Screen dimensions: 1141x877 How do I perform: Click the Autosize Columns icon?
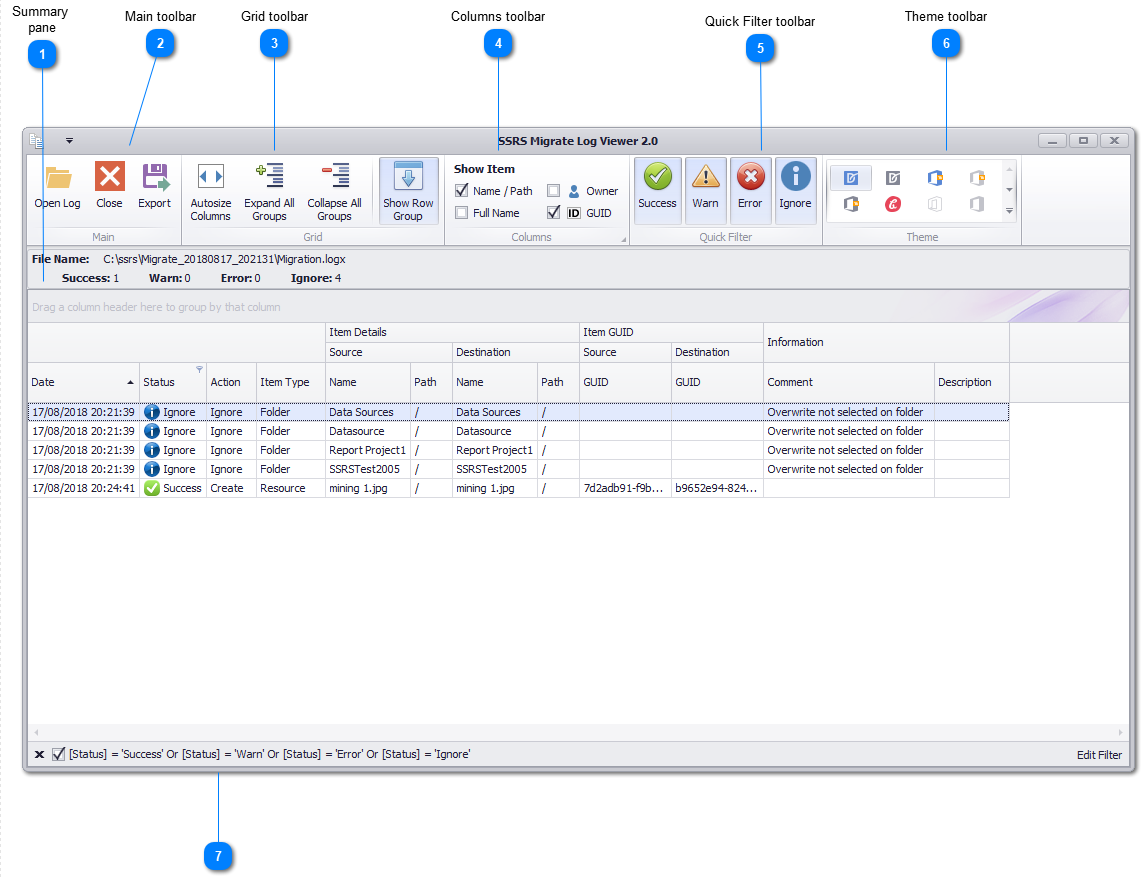point(211,176)
